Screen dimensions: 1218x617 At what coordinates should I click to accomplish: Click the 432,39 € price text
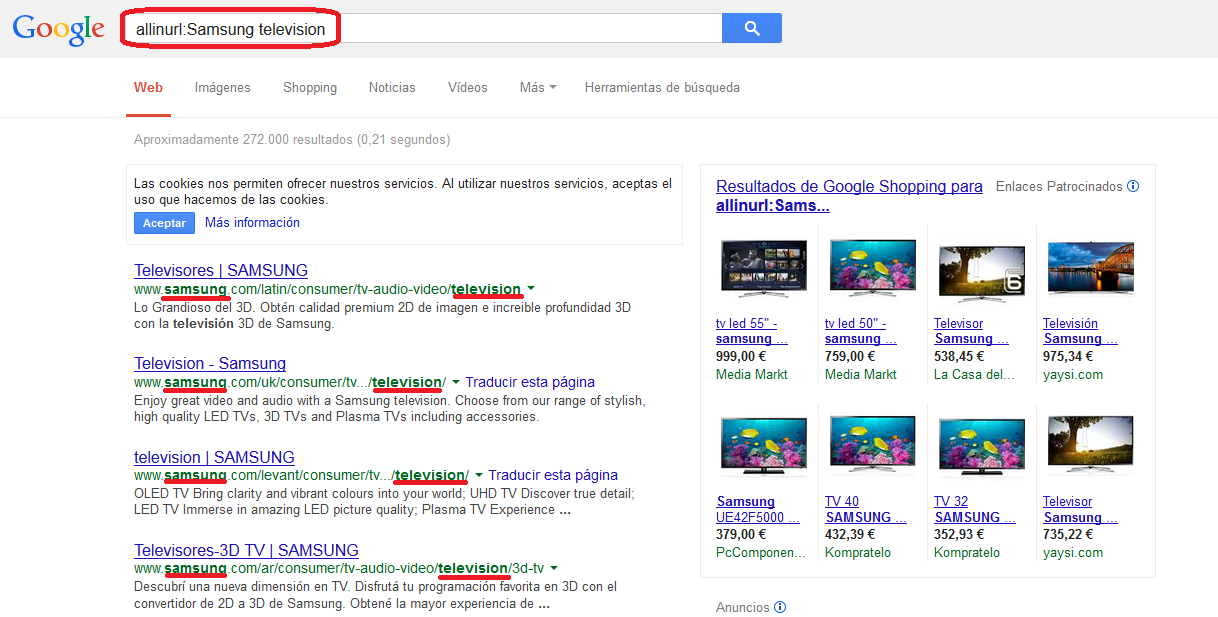point(850,534)
